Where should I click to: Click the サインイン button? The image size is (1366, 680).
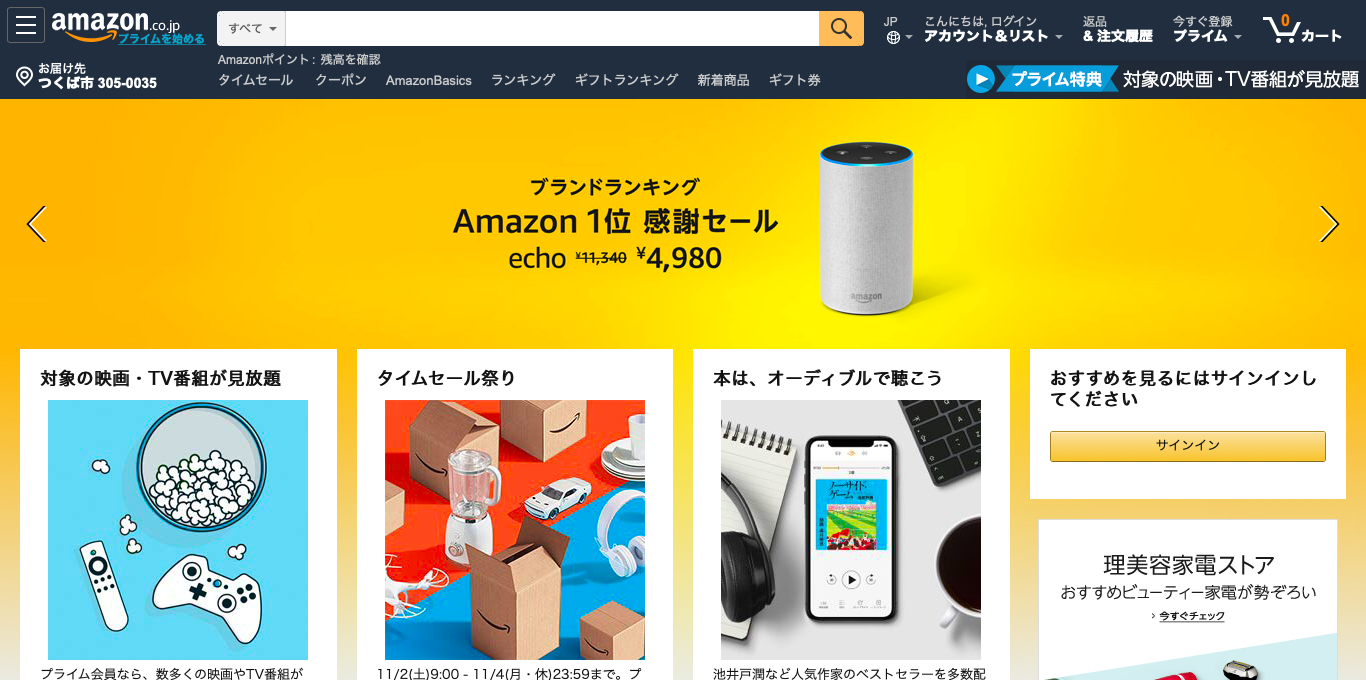coord(1188,446)
